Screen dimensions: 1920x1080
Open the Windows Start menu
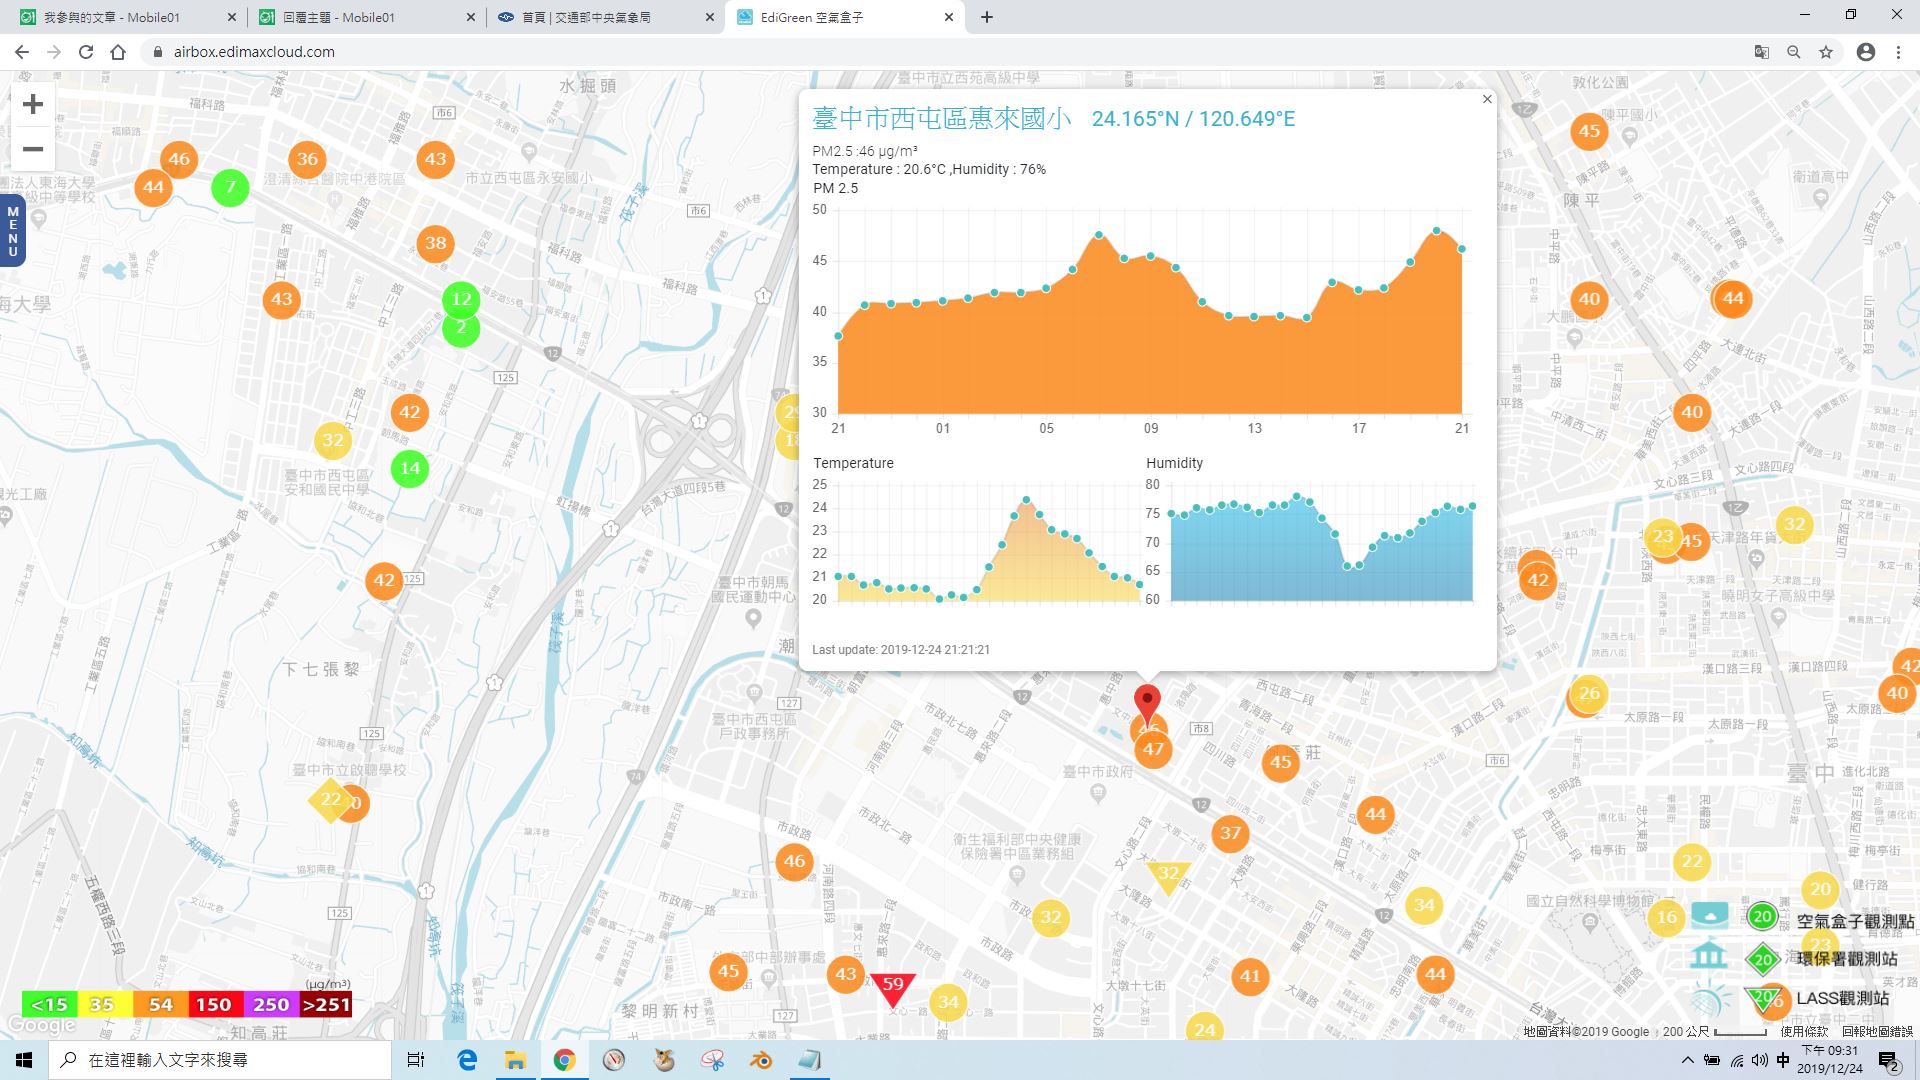pos(24,1060)
